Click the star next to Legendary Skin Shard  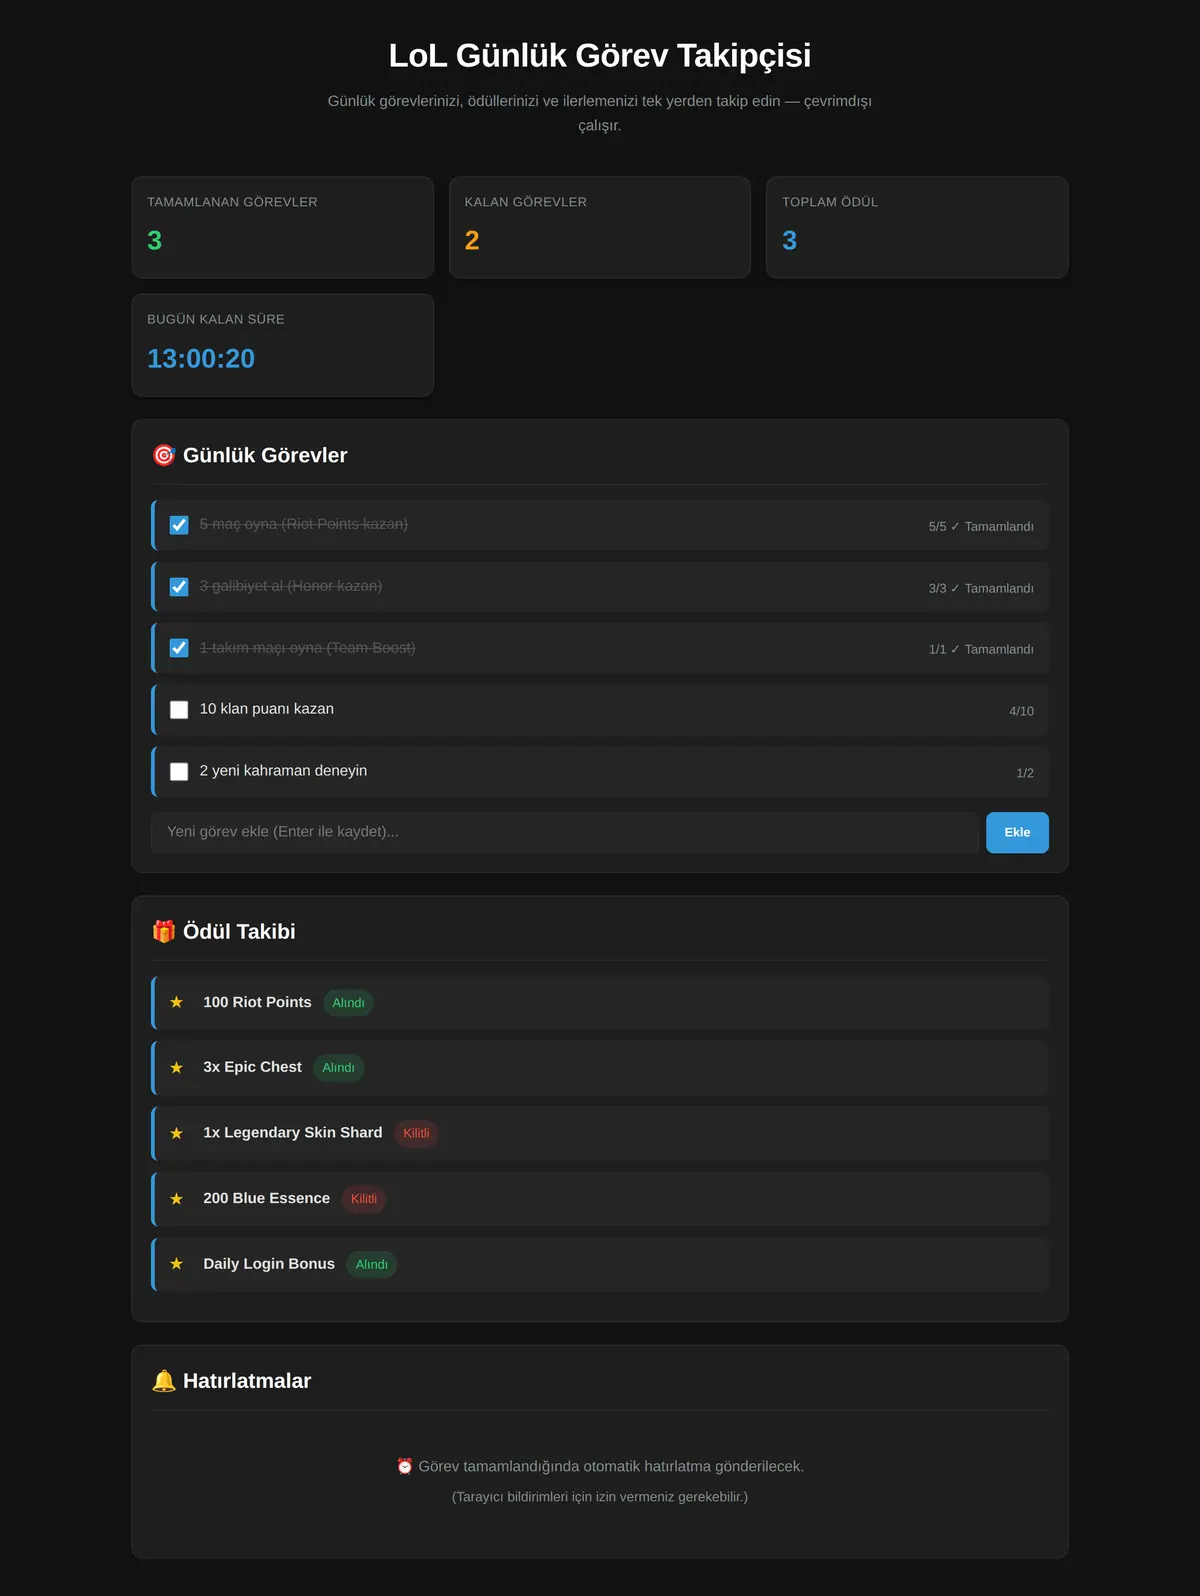pyautogui.click(x=177, y=1133)
